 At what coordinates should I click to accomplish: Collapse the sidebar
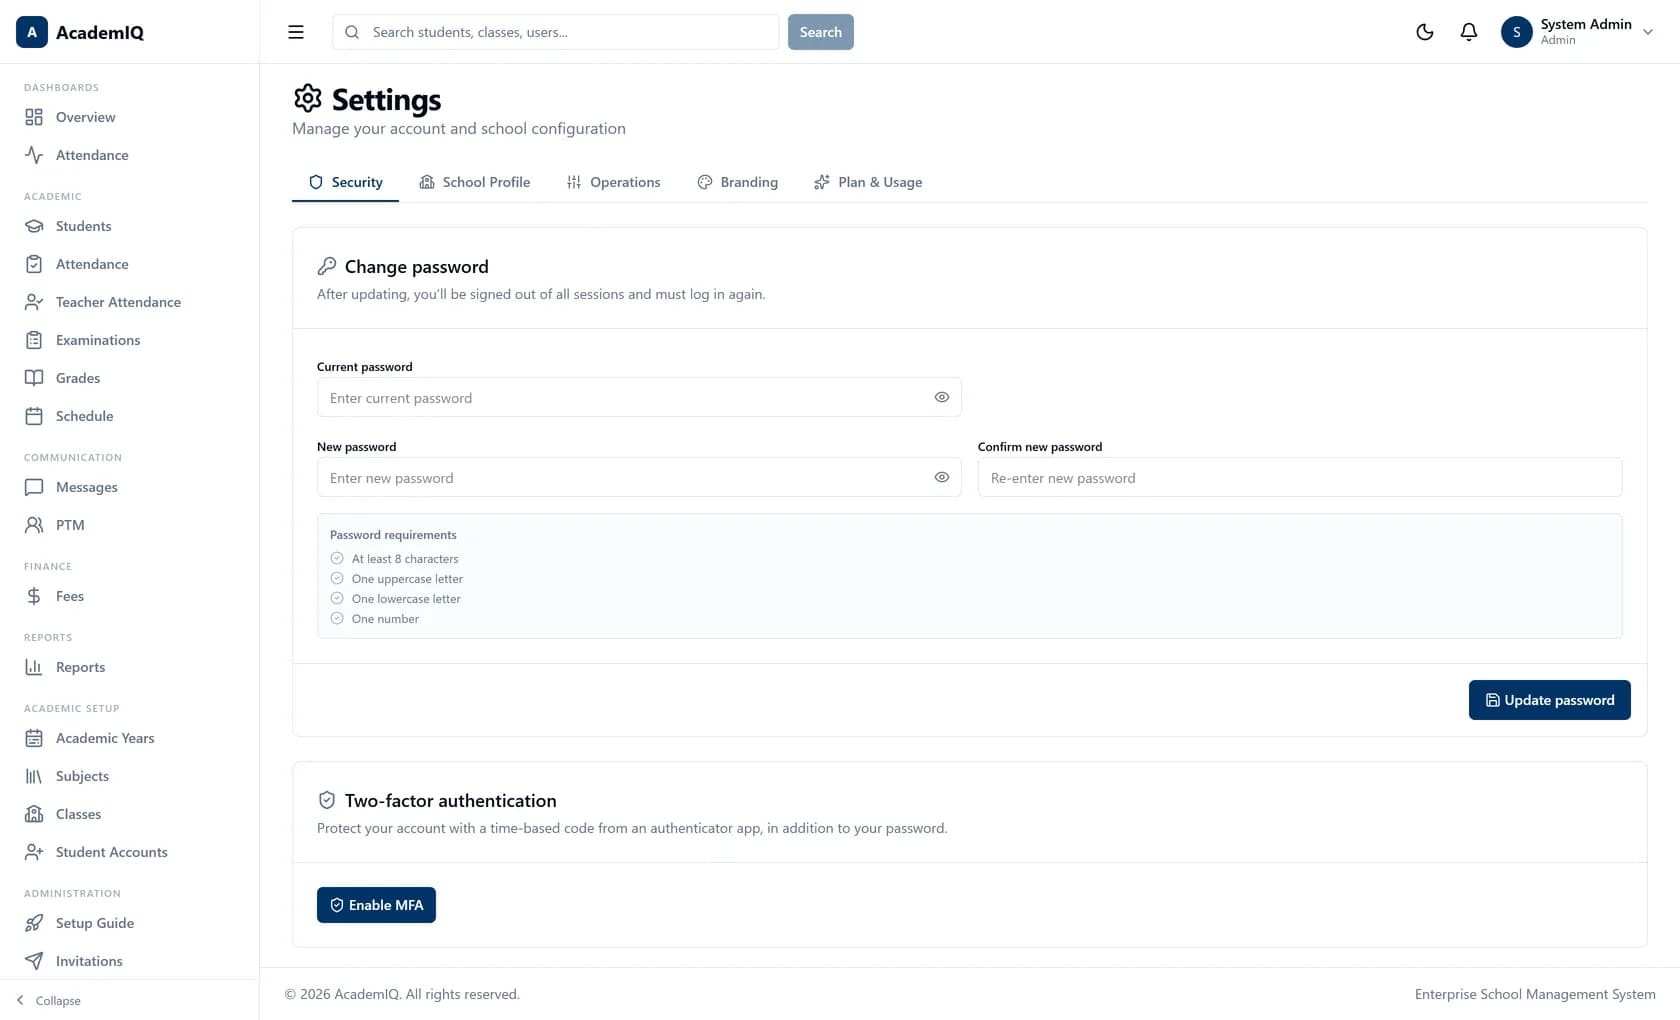pos(48,1000)
